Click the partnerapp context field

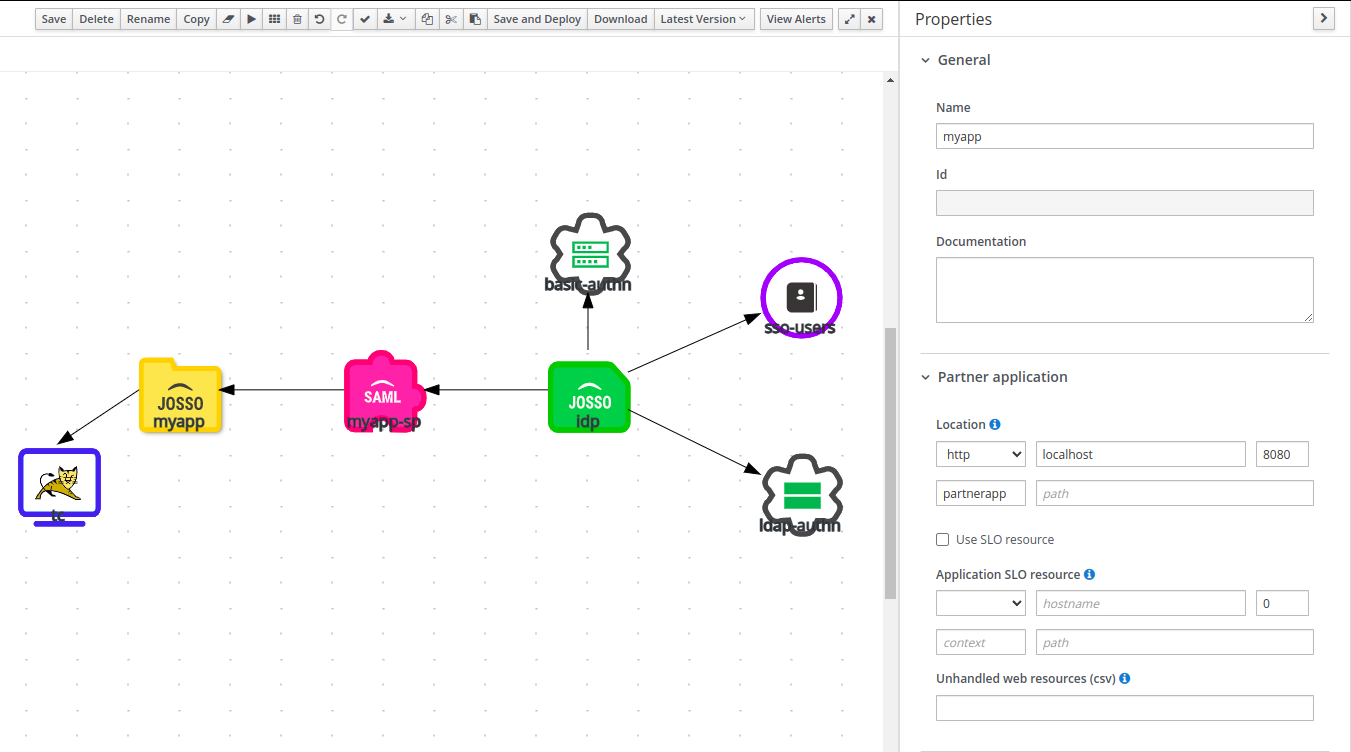click(981, 493)
